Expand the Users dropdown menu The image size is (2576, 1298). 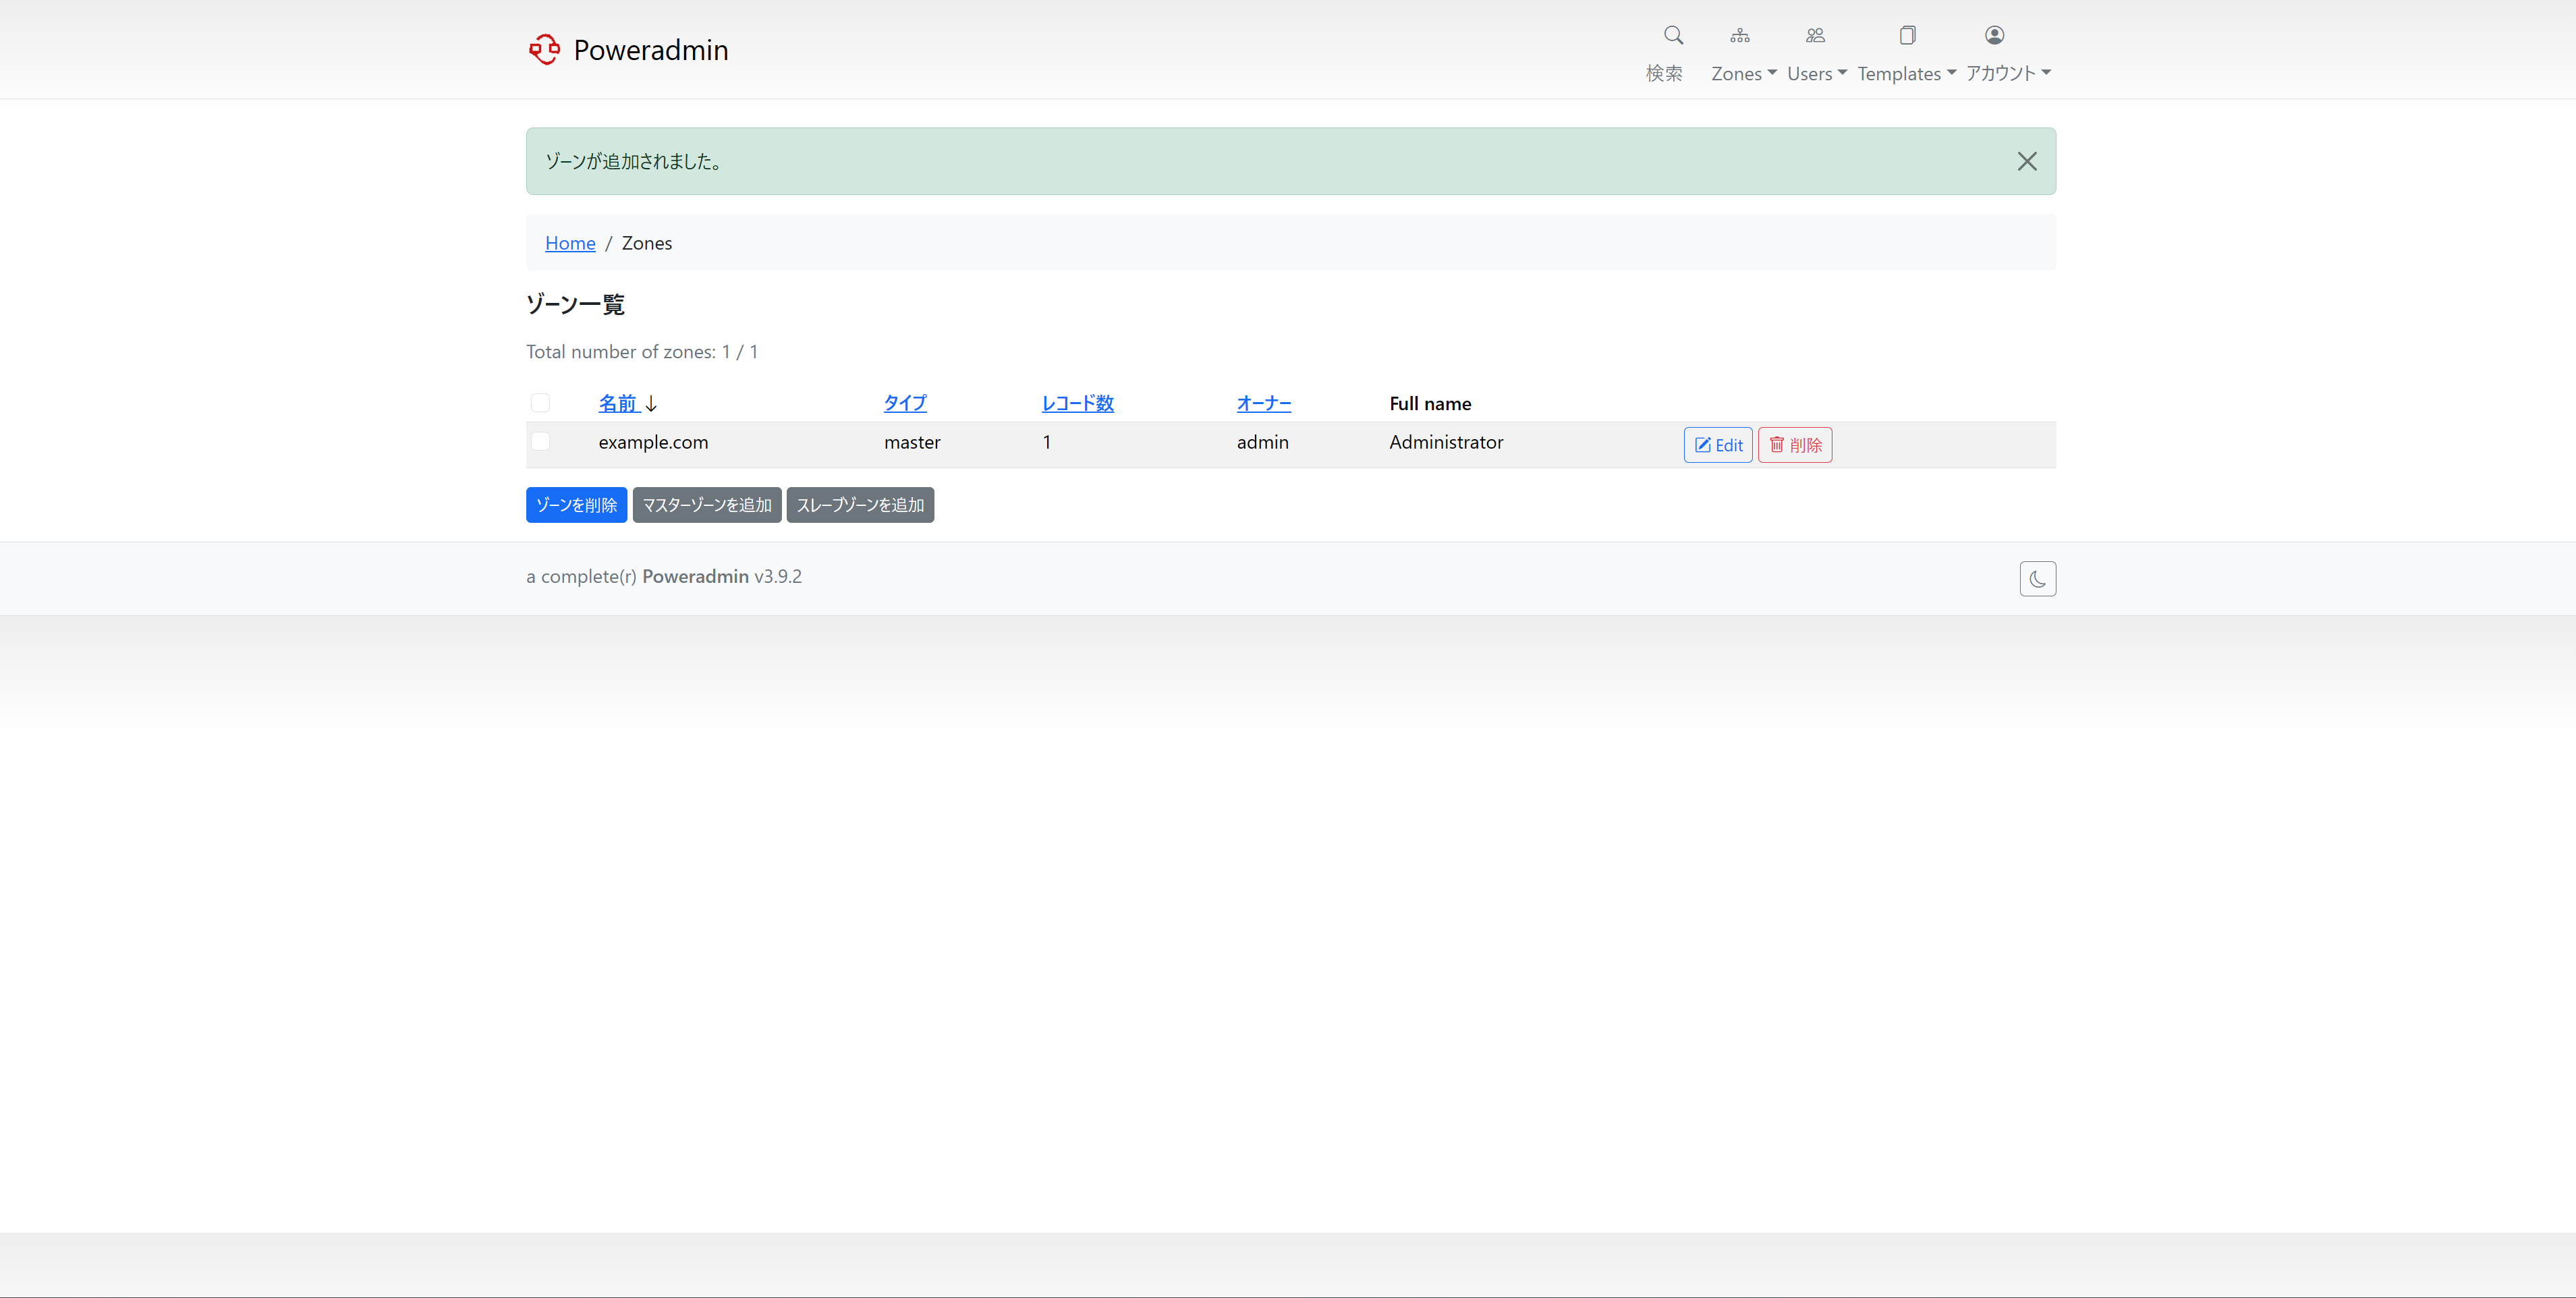pos(1816,73)
